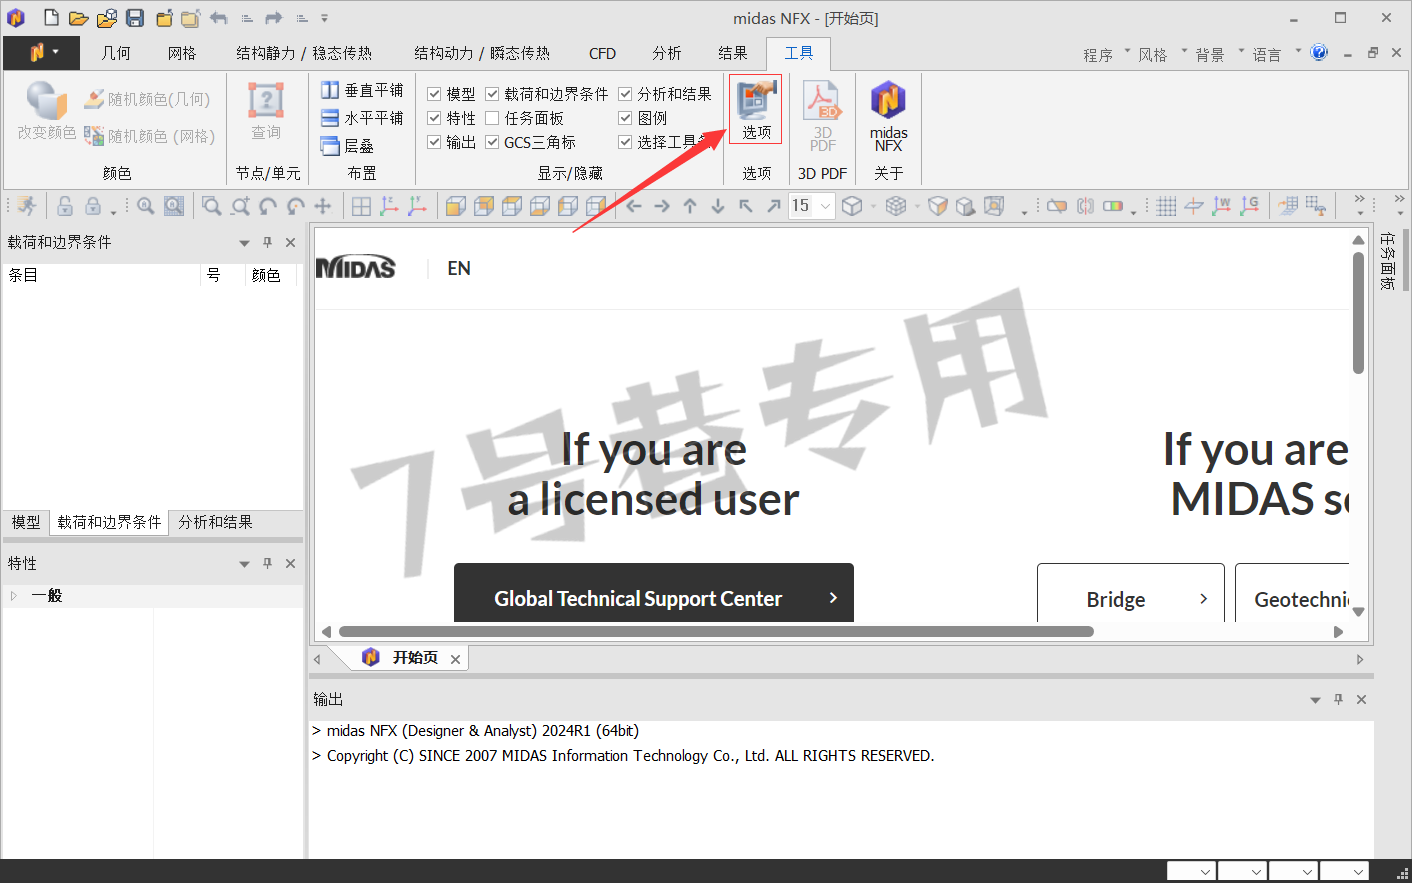Image resolution: width=1412 pixels, height=883 pixels.
Task: Open the 背景 background dropdown
Action: [x=1219, y=54]
